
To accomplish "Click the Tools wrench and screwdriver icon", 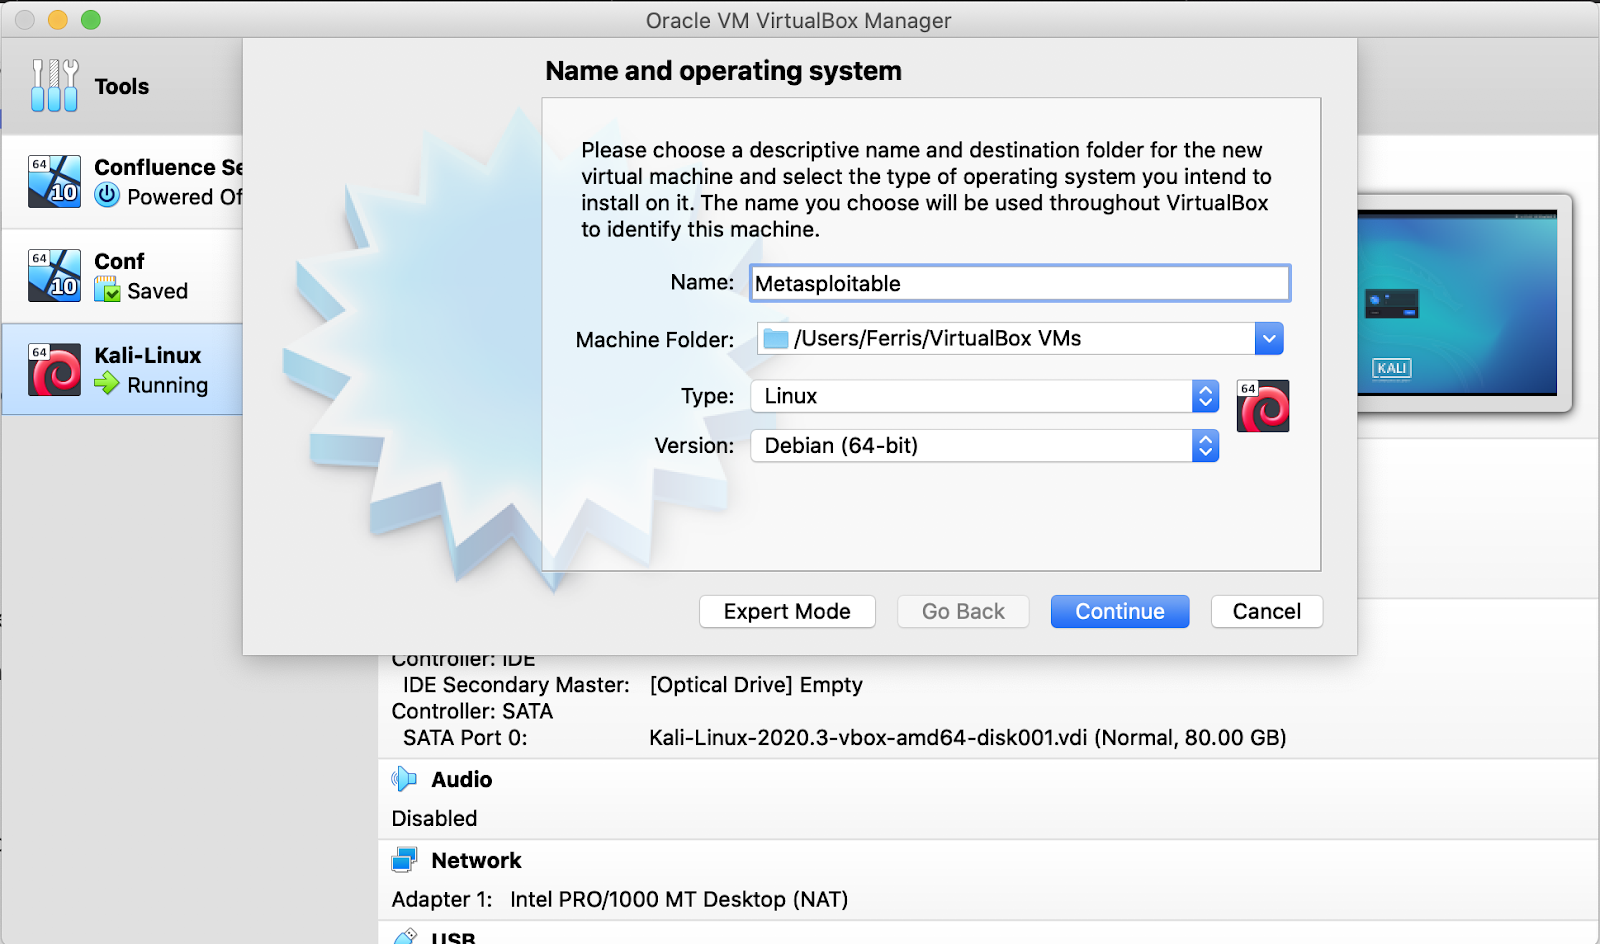I will tap(54, 85).
